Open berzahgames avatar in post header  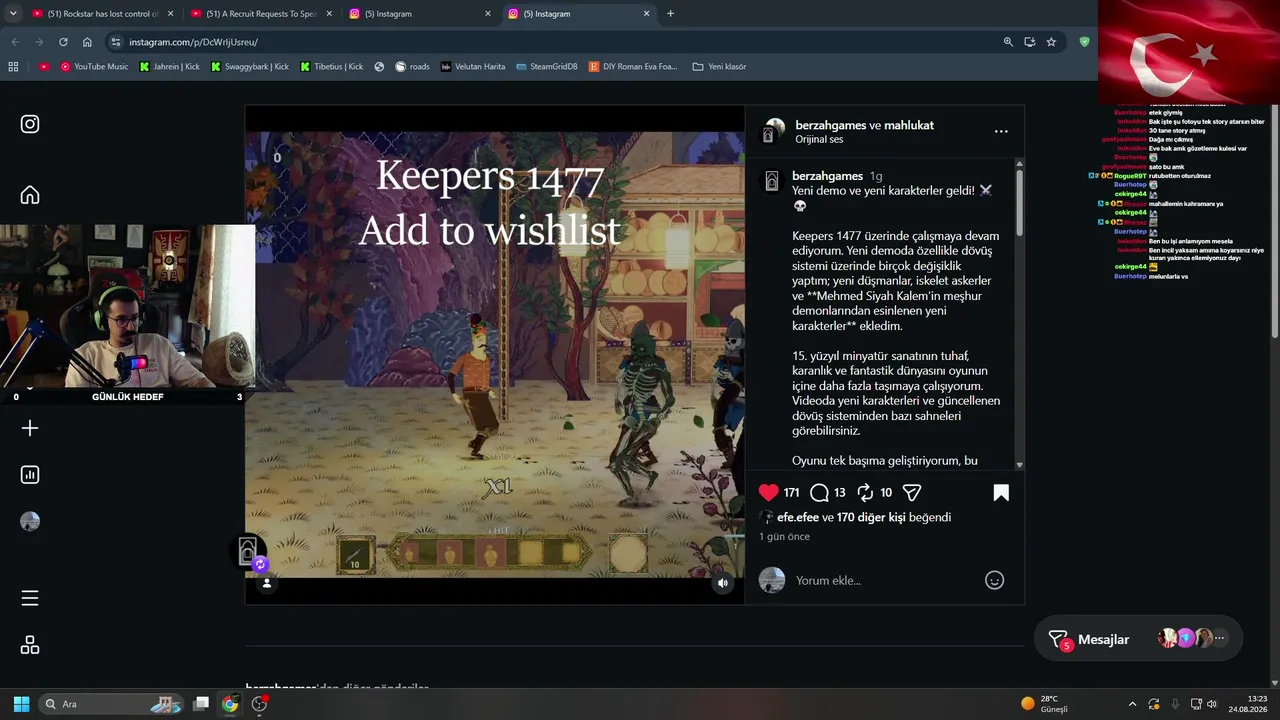pos(774,131)
